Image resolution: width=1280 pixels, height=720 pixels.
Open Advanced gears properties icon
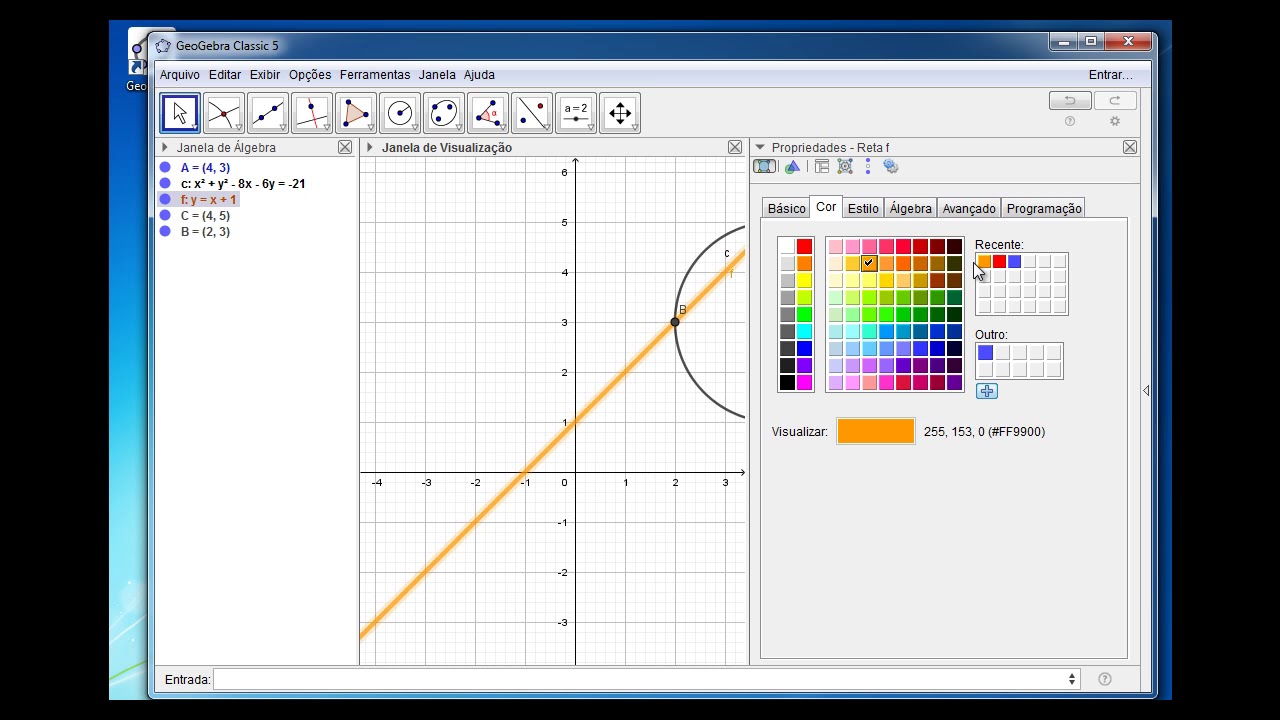[891, 167]
